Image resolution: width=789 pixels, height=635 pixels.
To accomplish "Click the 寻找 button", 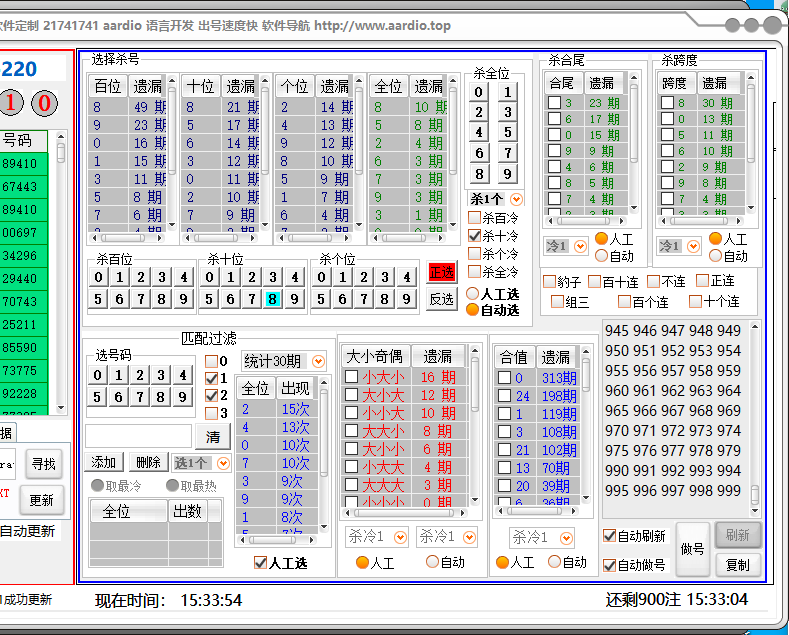I will point(44,463).
